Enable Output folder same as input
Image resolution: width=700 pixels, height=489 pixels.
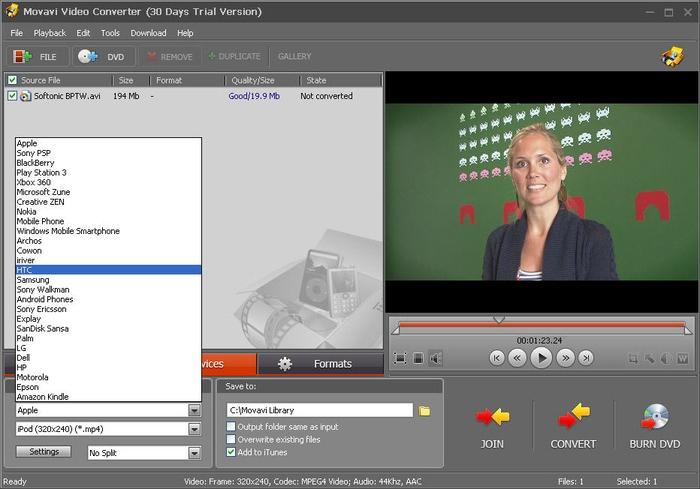pyautogui.click(x=231, y=426)
